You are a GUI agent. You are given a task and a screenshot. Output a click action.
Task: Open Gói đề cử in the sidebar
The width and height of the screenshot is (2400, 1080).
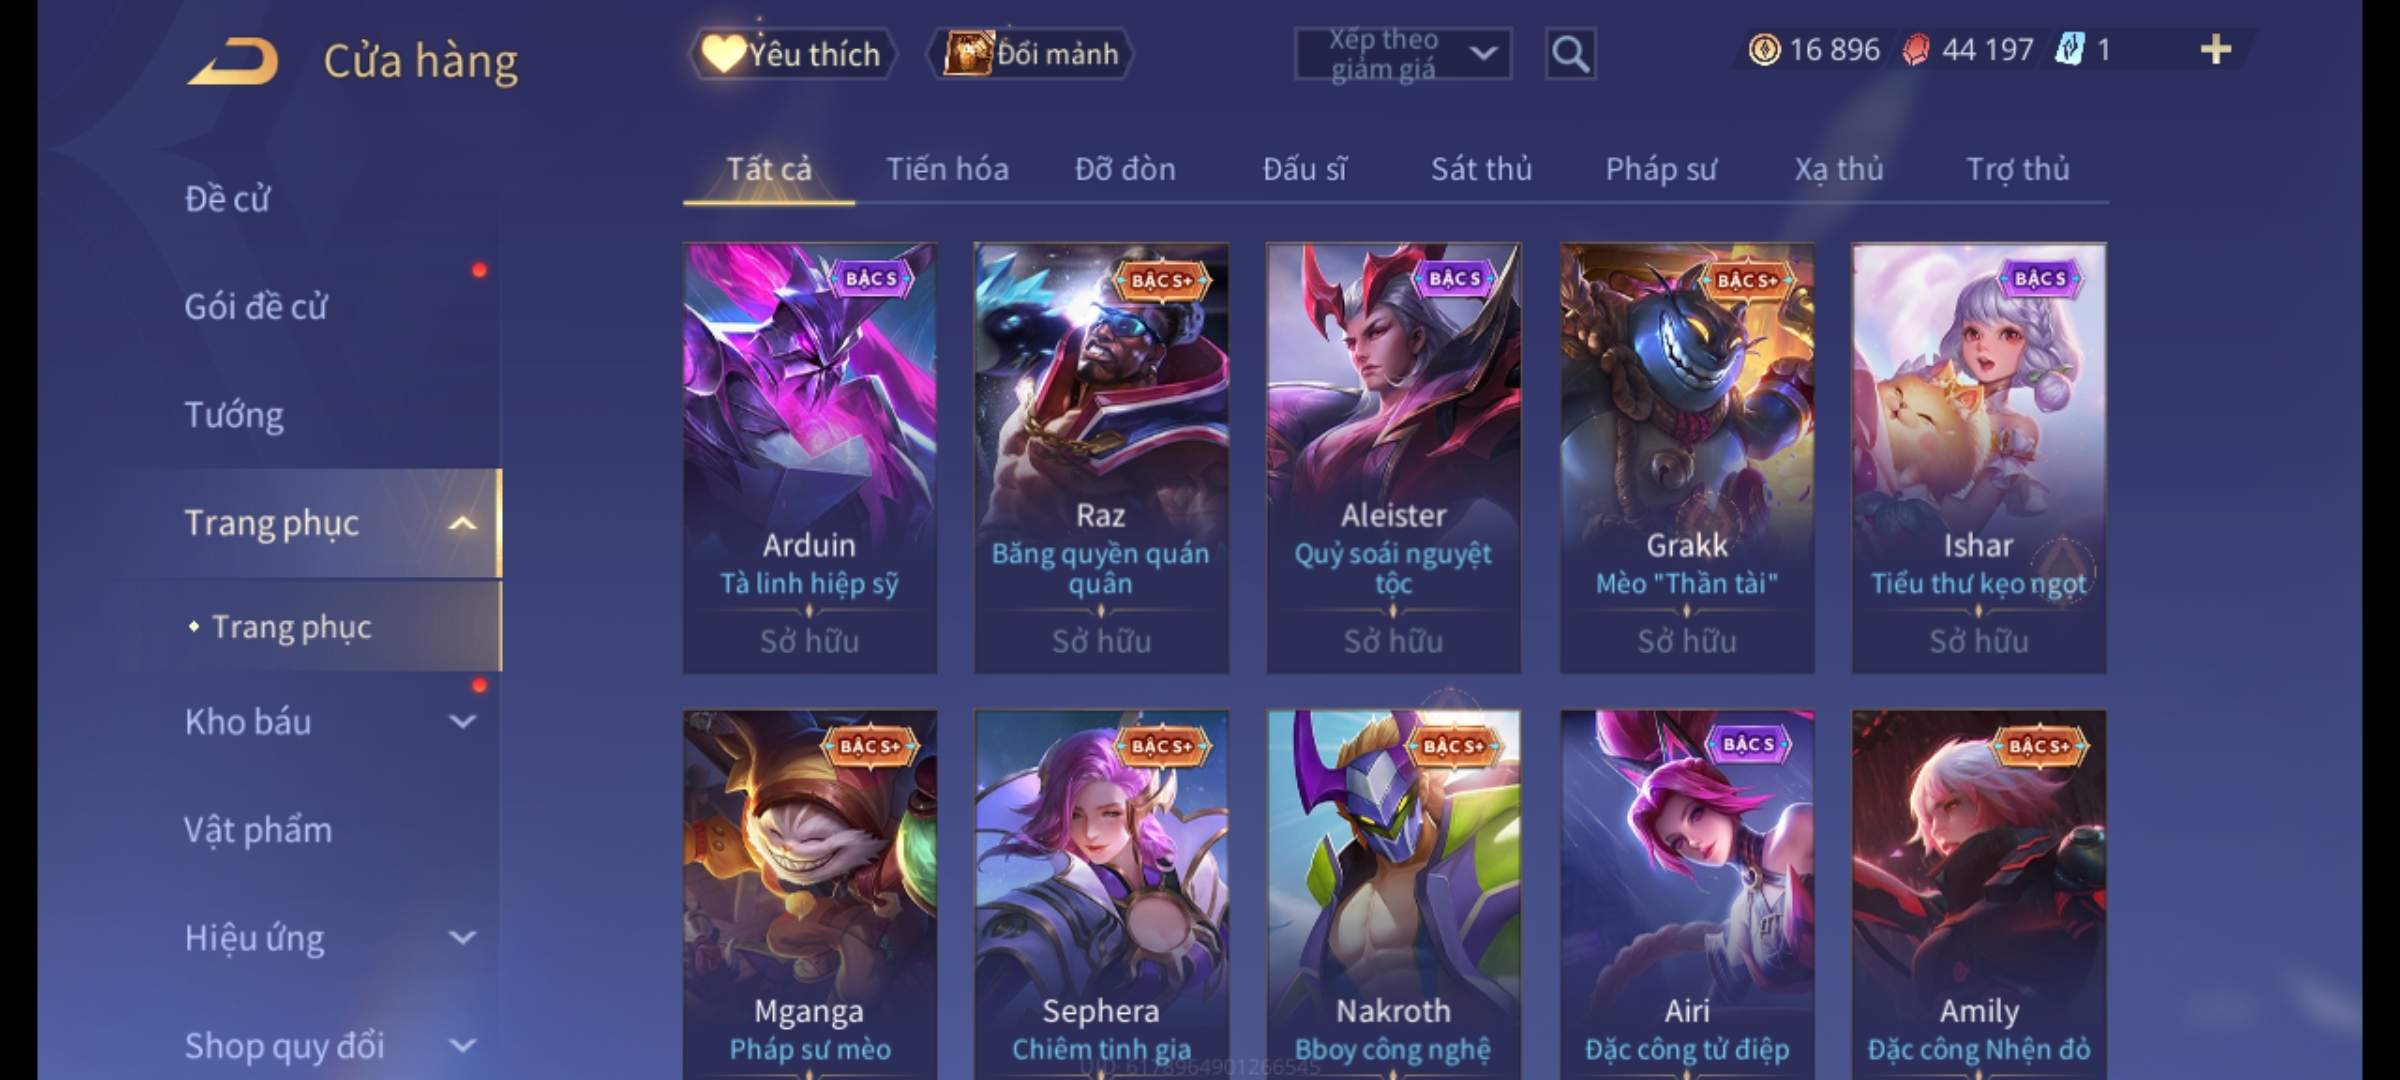click(256, 307)
